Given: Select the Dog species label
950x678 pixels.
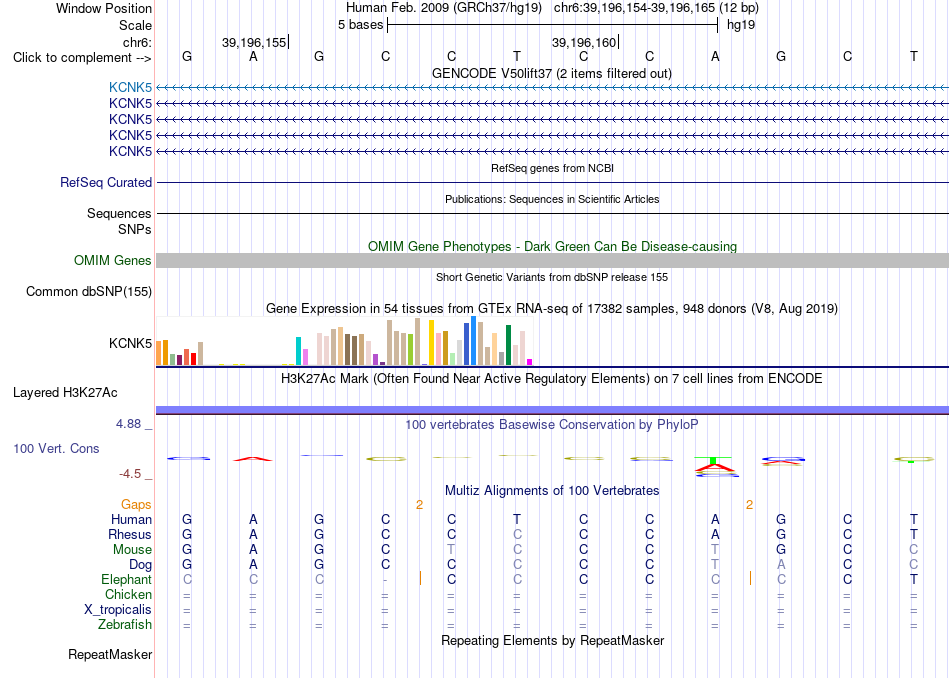Looking at the screenshot, I should click(x=141, y=565).
